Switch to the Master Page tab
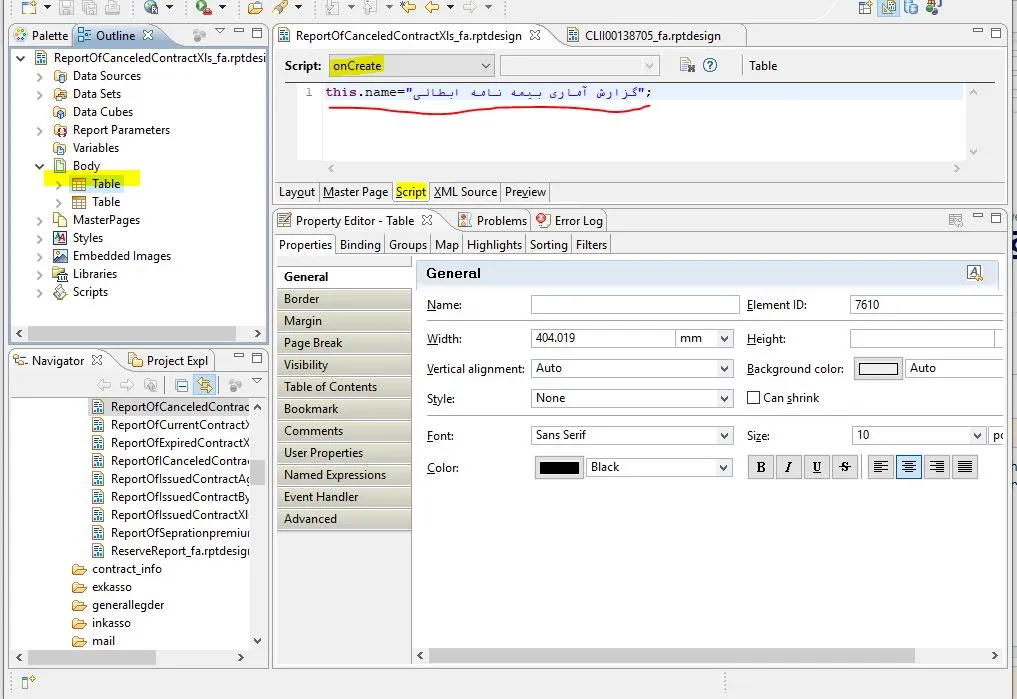This screenshot has width=1017, height=699. [x=355, y=192]
